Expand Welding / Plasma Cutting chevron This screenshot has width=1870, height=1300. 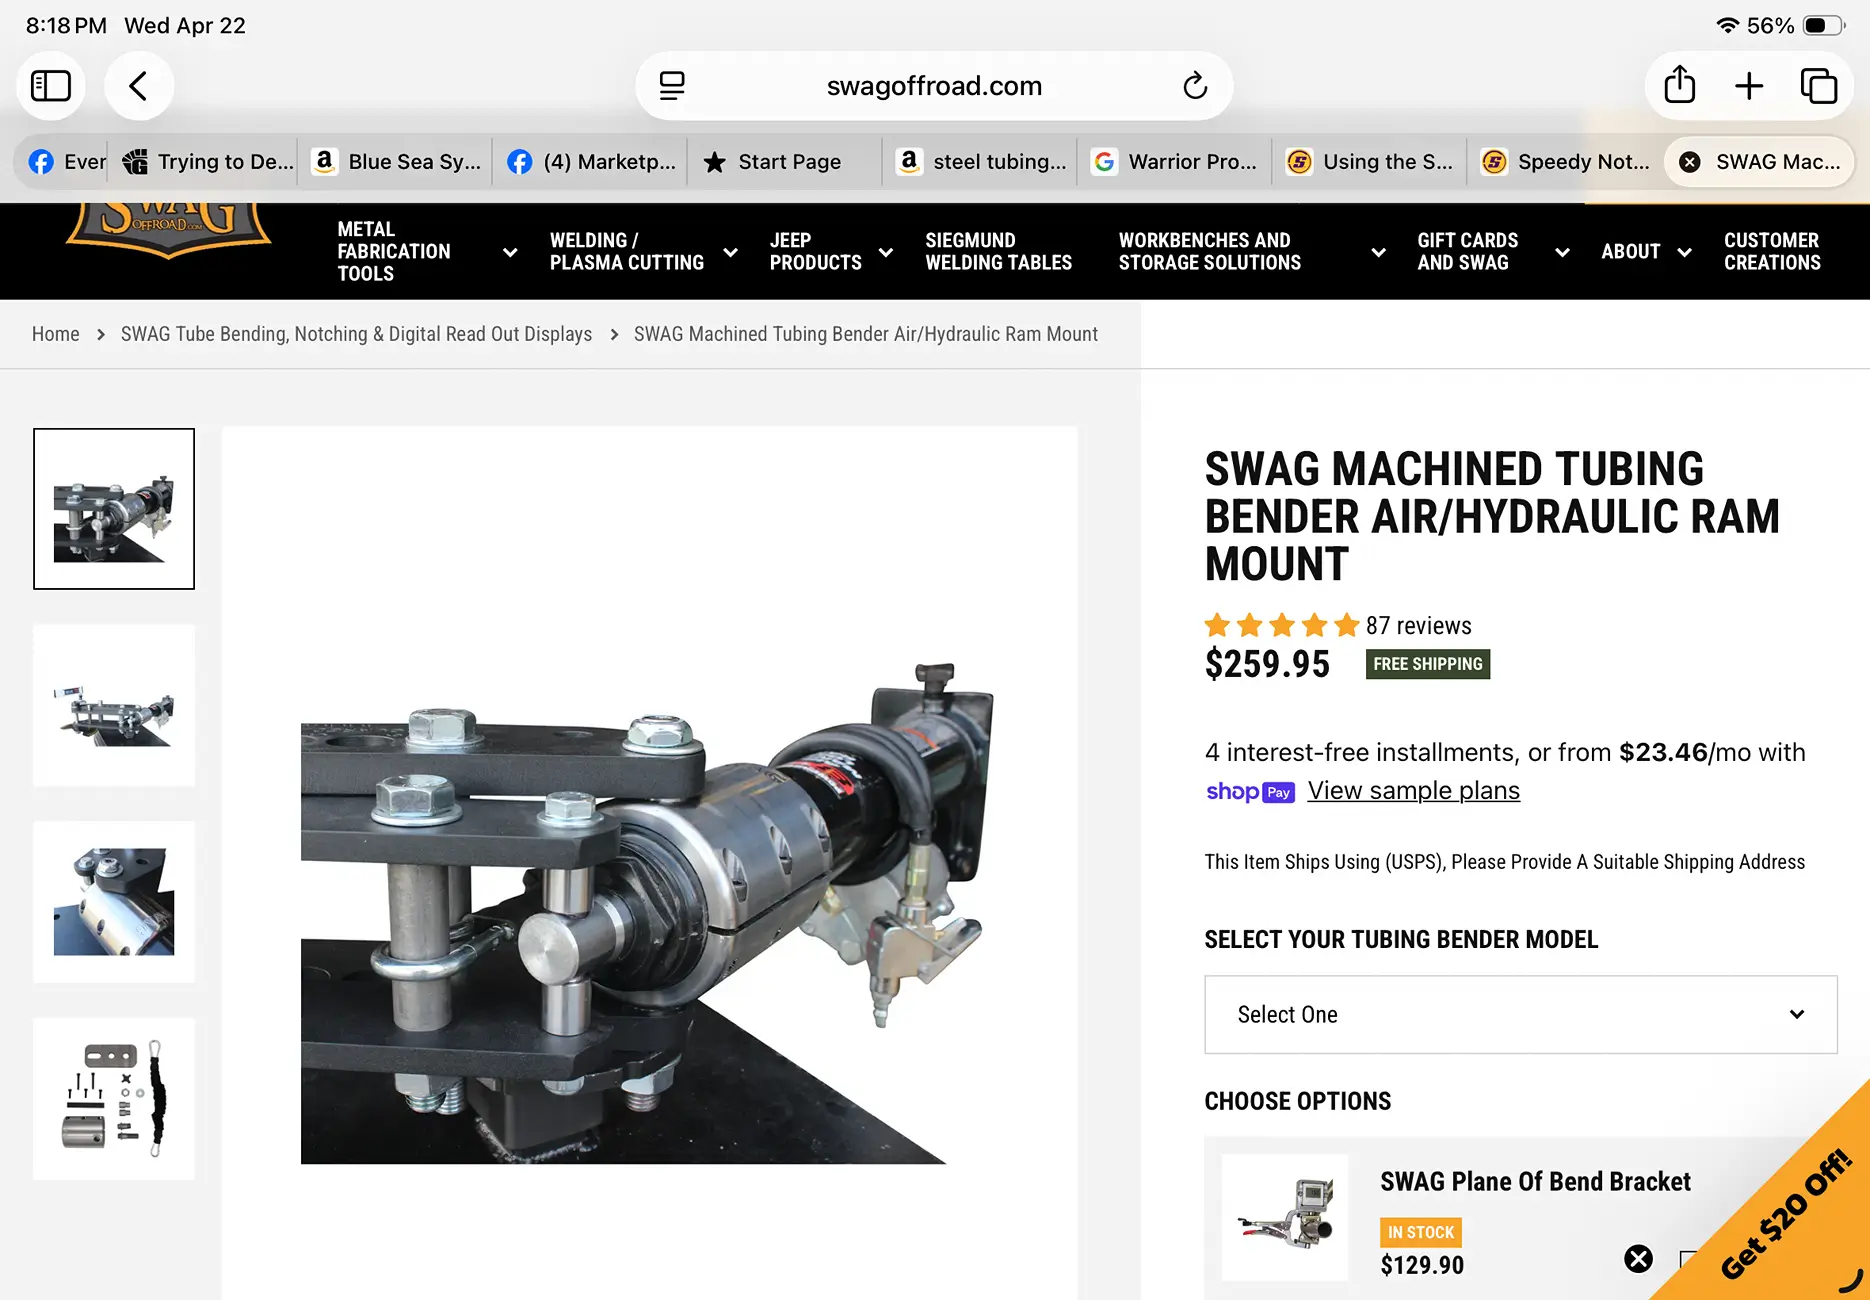pyautogui.click(x=731, y=253)
